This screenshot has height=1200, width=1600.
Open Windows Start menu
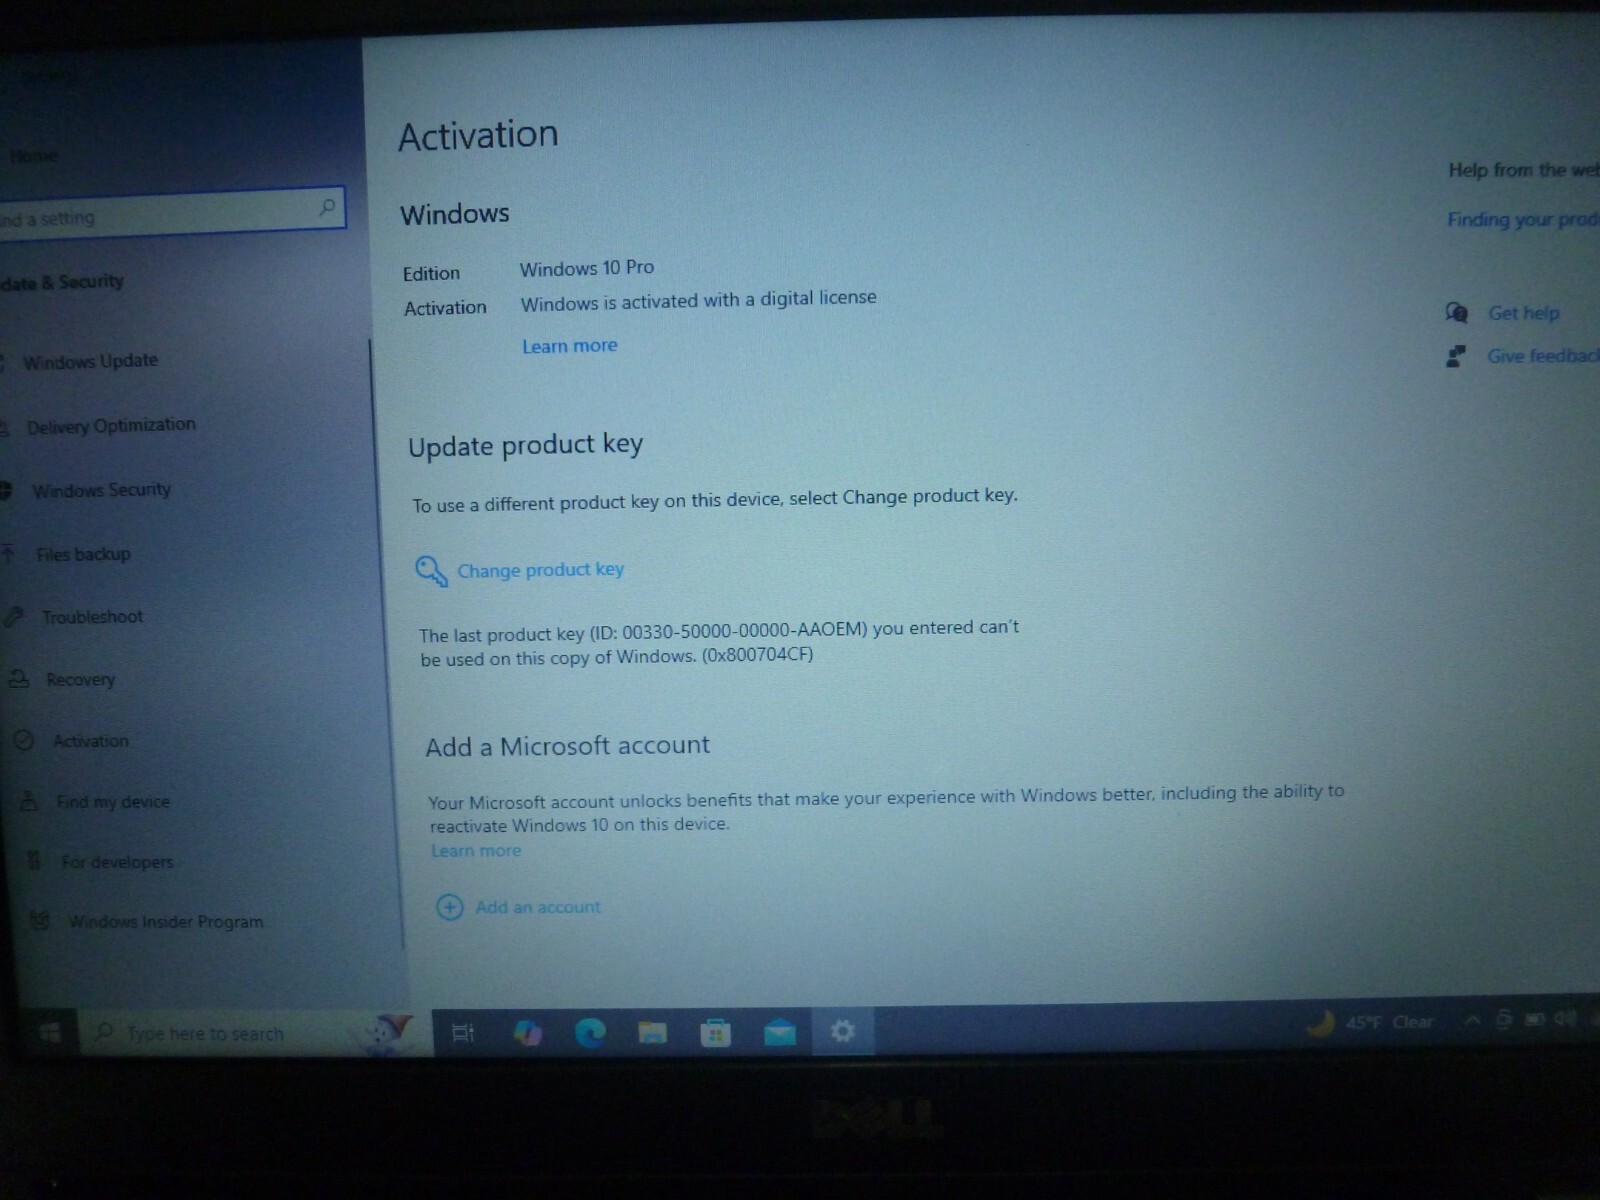click(50, 1033)
